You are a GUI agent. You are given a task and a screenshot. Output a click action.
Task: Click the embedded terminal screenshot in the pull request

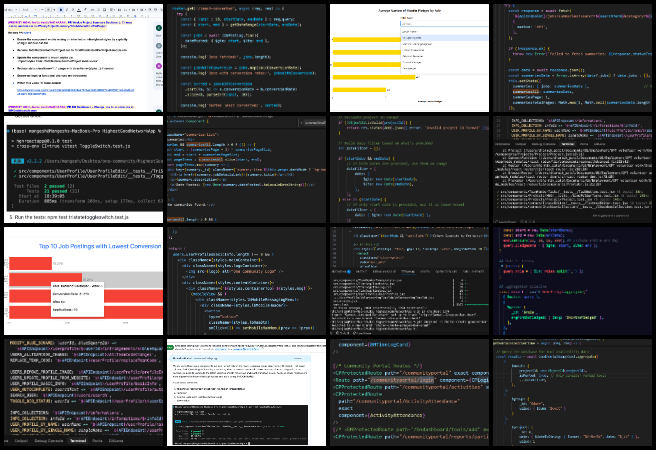(x=240, y=424)
